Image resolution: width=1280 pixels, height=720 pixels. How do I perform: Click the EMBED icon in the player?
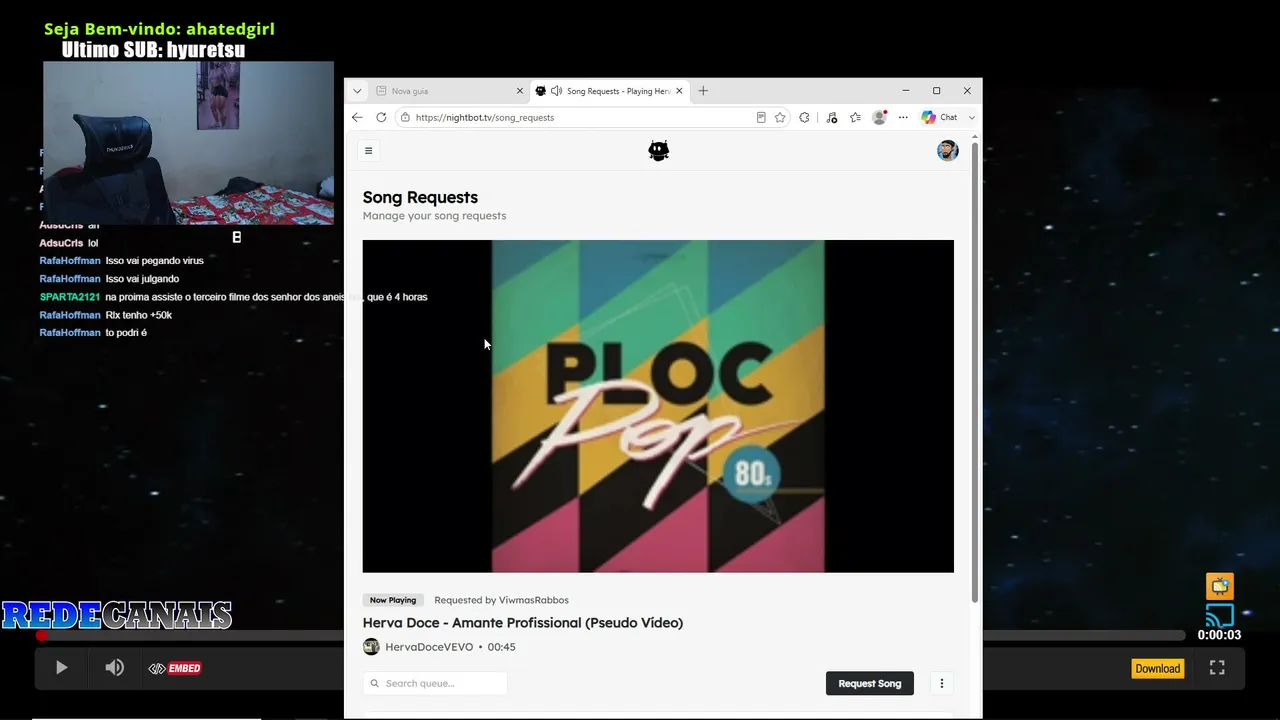point(175,668)
